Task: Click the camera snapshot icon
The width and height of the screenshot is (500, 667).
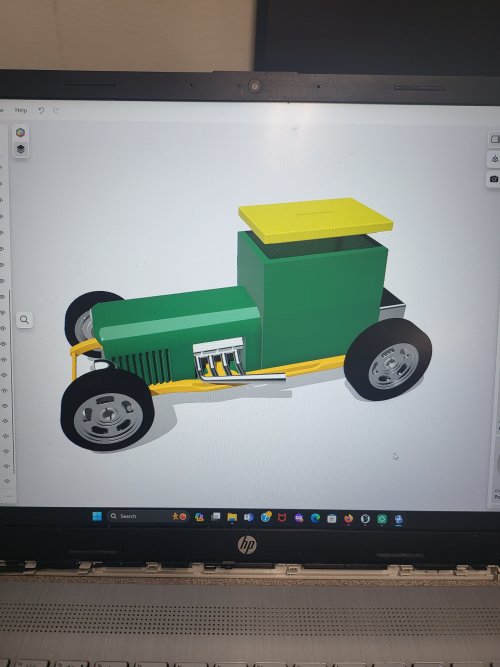Action: tap(494, 179)
